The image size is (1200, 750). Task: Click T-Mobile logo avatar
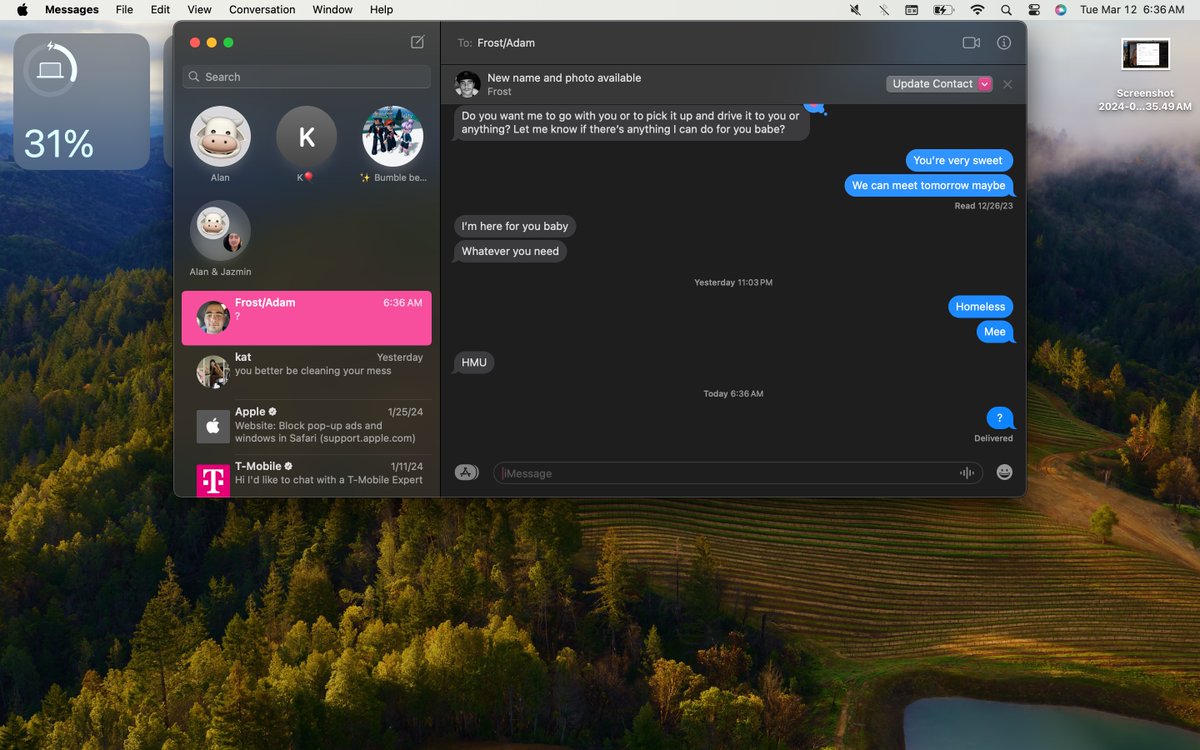[x=213, y=479]
